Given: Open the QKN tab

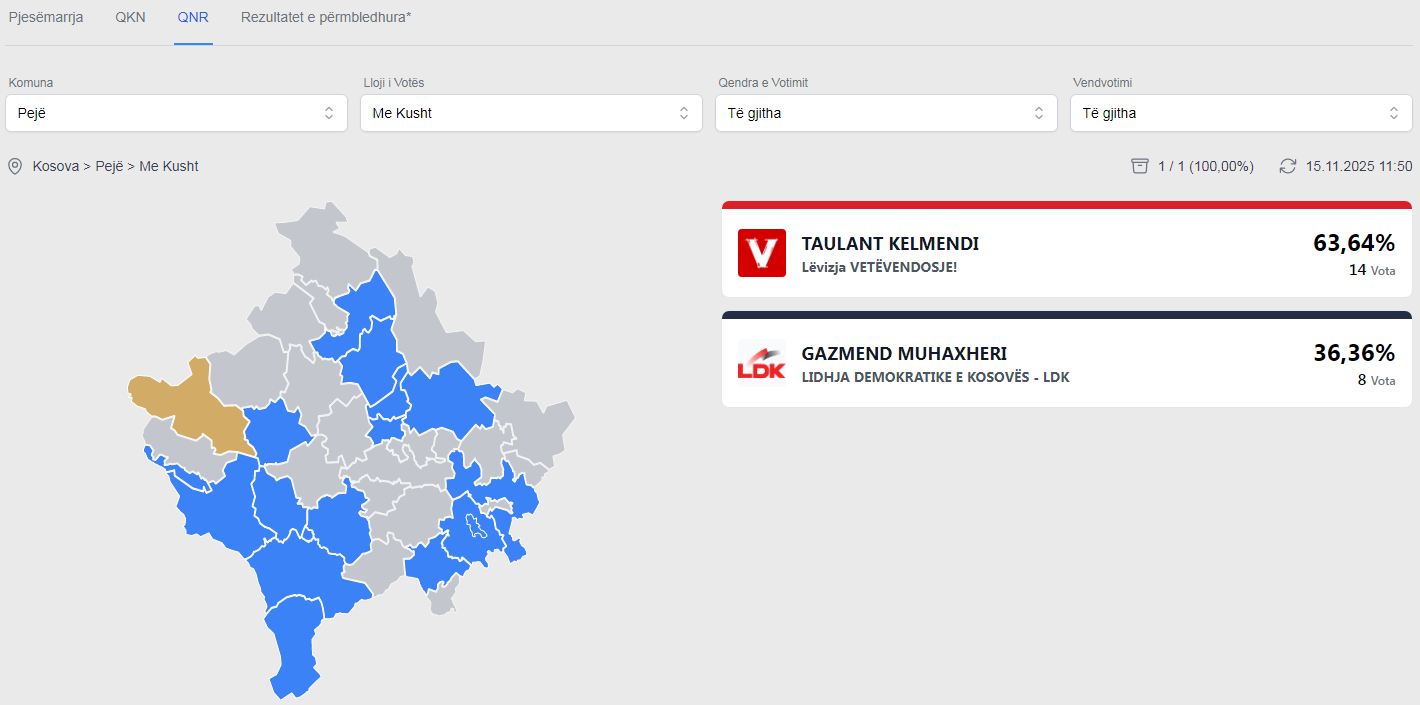Looking at the screenshot, I should pyautogui.click(x=130, y=18).
